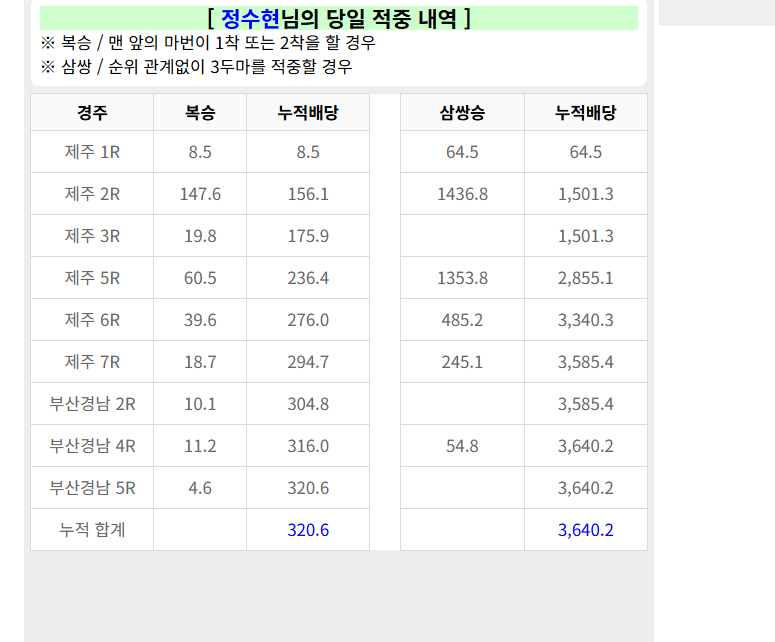775x642 pixels.
Task: Click the 복승 value 18.7 for 제주 7R
Action: [200, 362]
